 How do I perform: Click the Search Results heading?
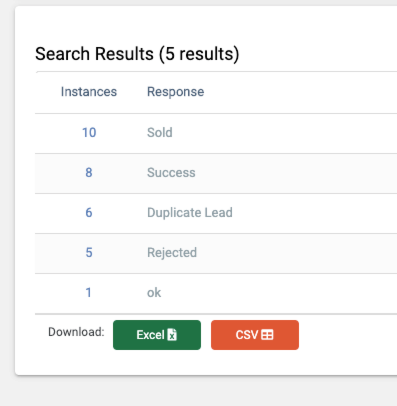tap(137, 54)
